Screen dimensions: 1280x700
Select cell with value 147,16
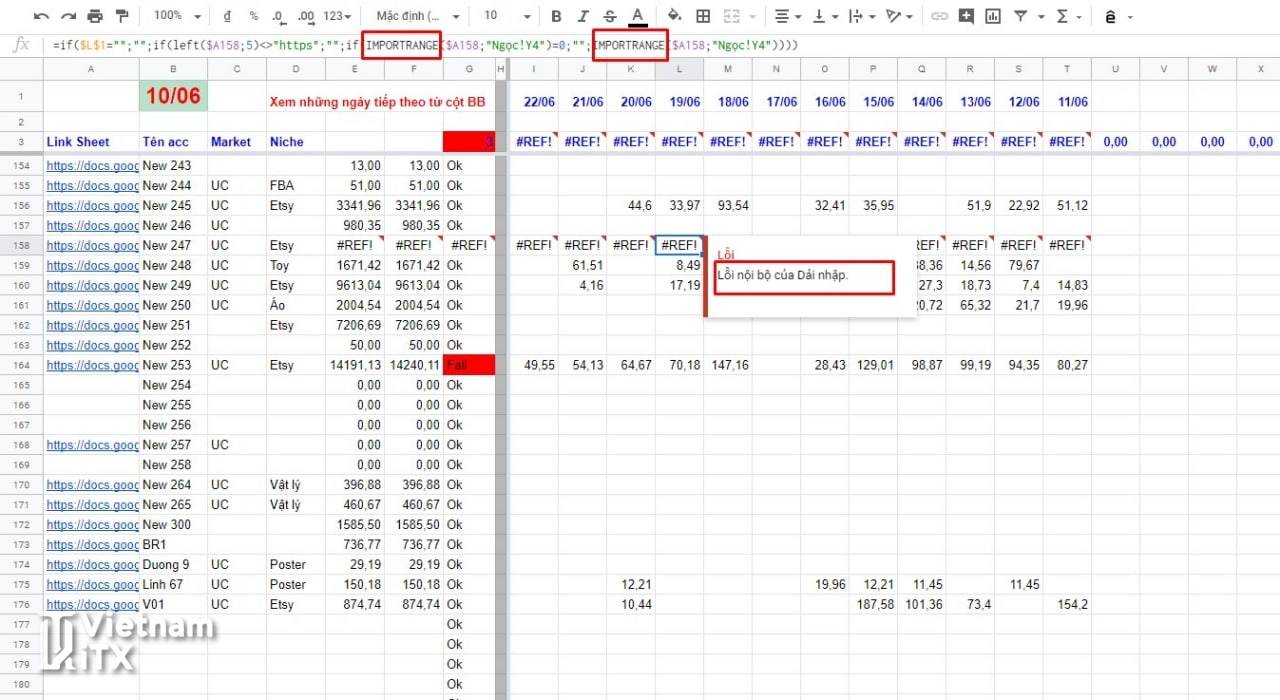click(728, 365)
